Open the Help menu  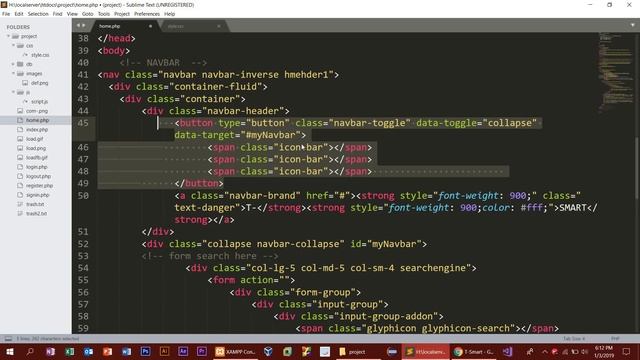point(169,14)
